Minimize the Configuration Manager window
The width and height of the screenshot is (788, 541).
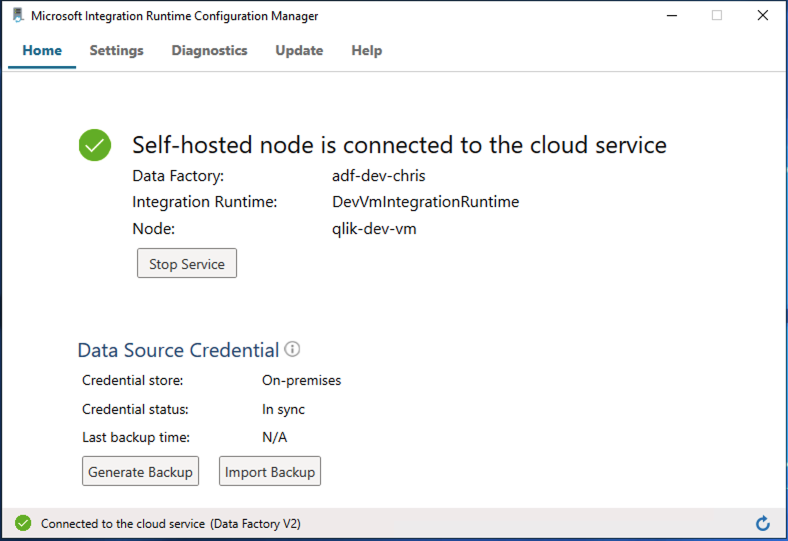669,16
